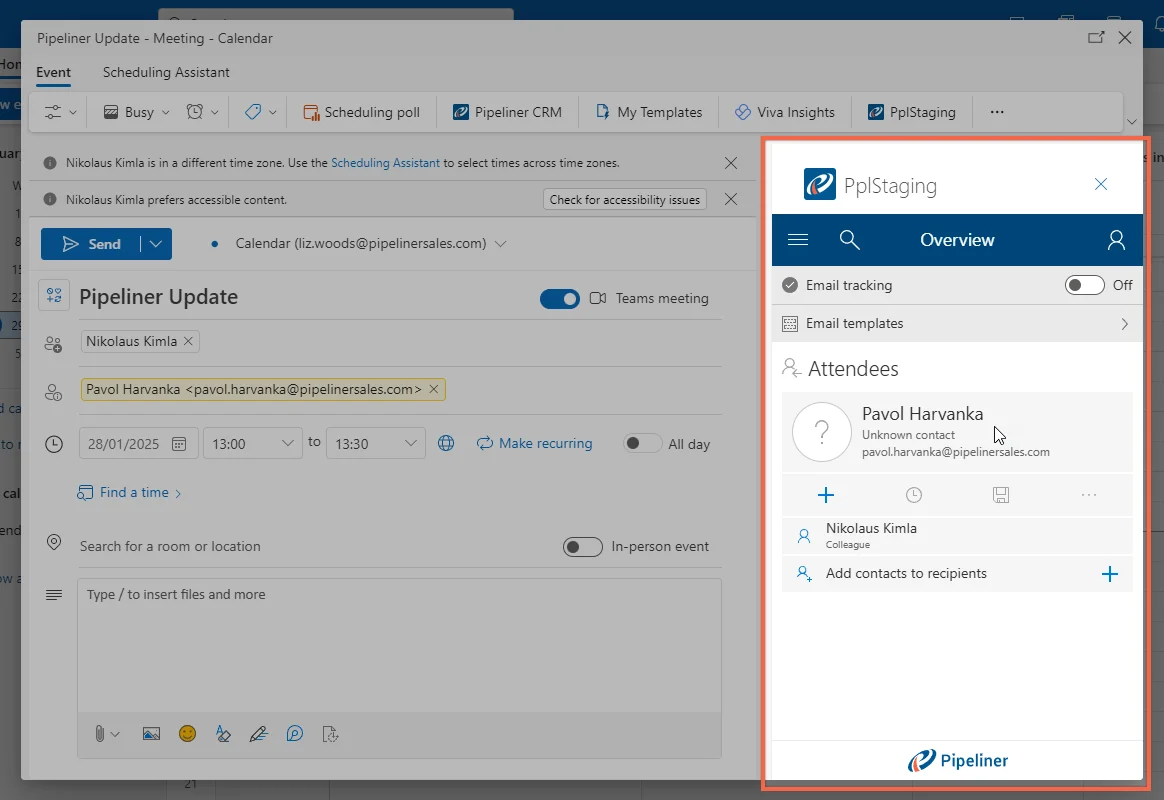
Task: Open the hamburger menu in PplStaging panel
Action: (x=798, y=240)
